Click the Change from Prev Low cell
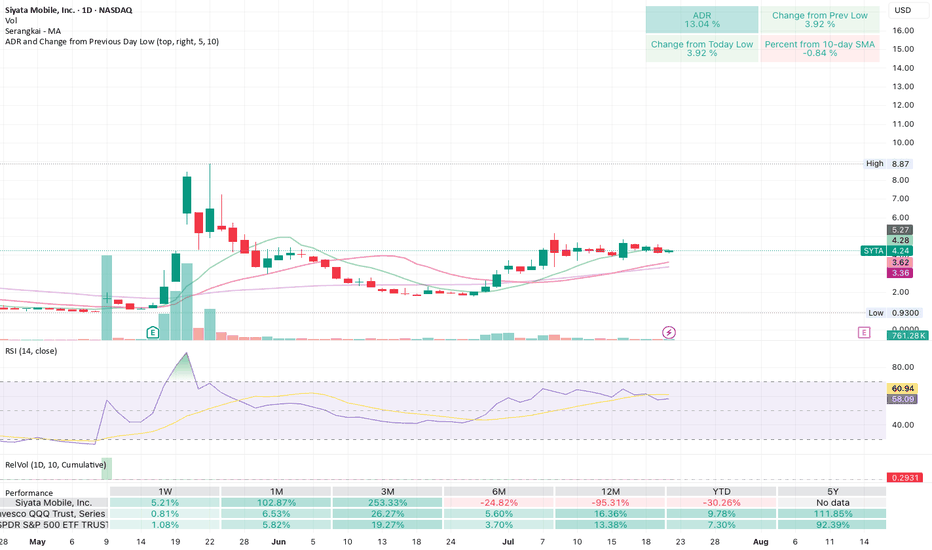Image resolution: width=932 pixels, height=550 pixels. [820, 20]
